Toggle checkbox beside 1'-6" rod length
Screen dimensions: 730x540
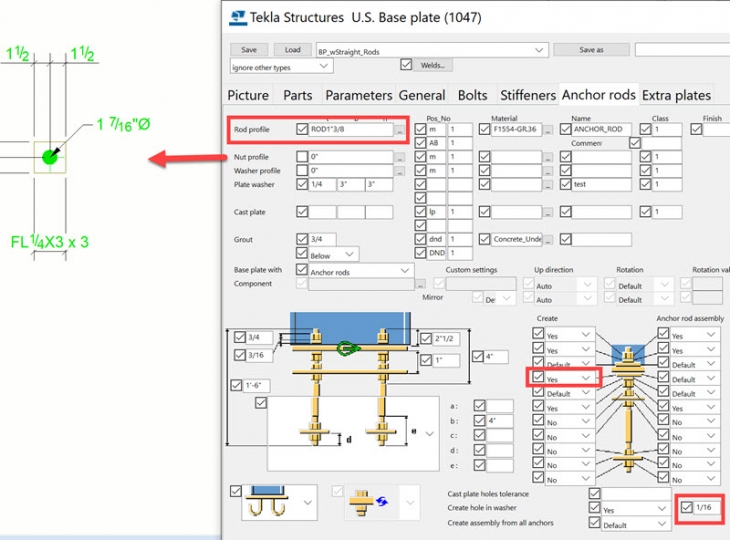237,385
